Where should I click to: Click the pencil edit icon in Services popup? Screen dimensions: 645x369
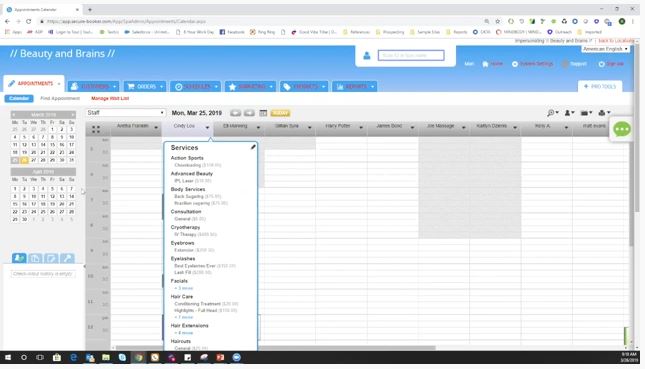point(253,147)
